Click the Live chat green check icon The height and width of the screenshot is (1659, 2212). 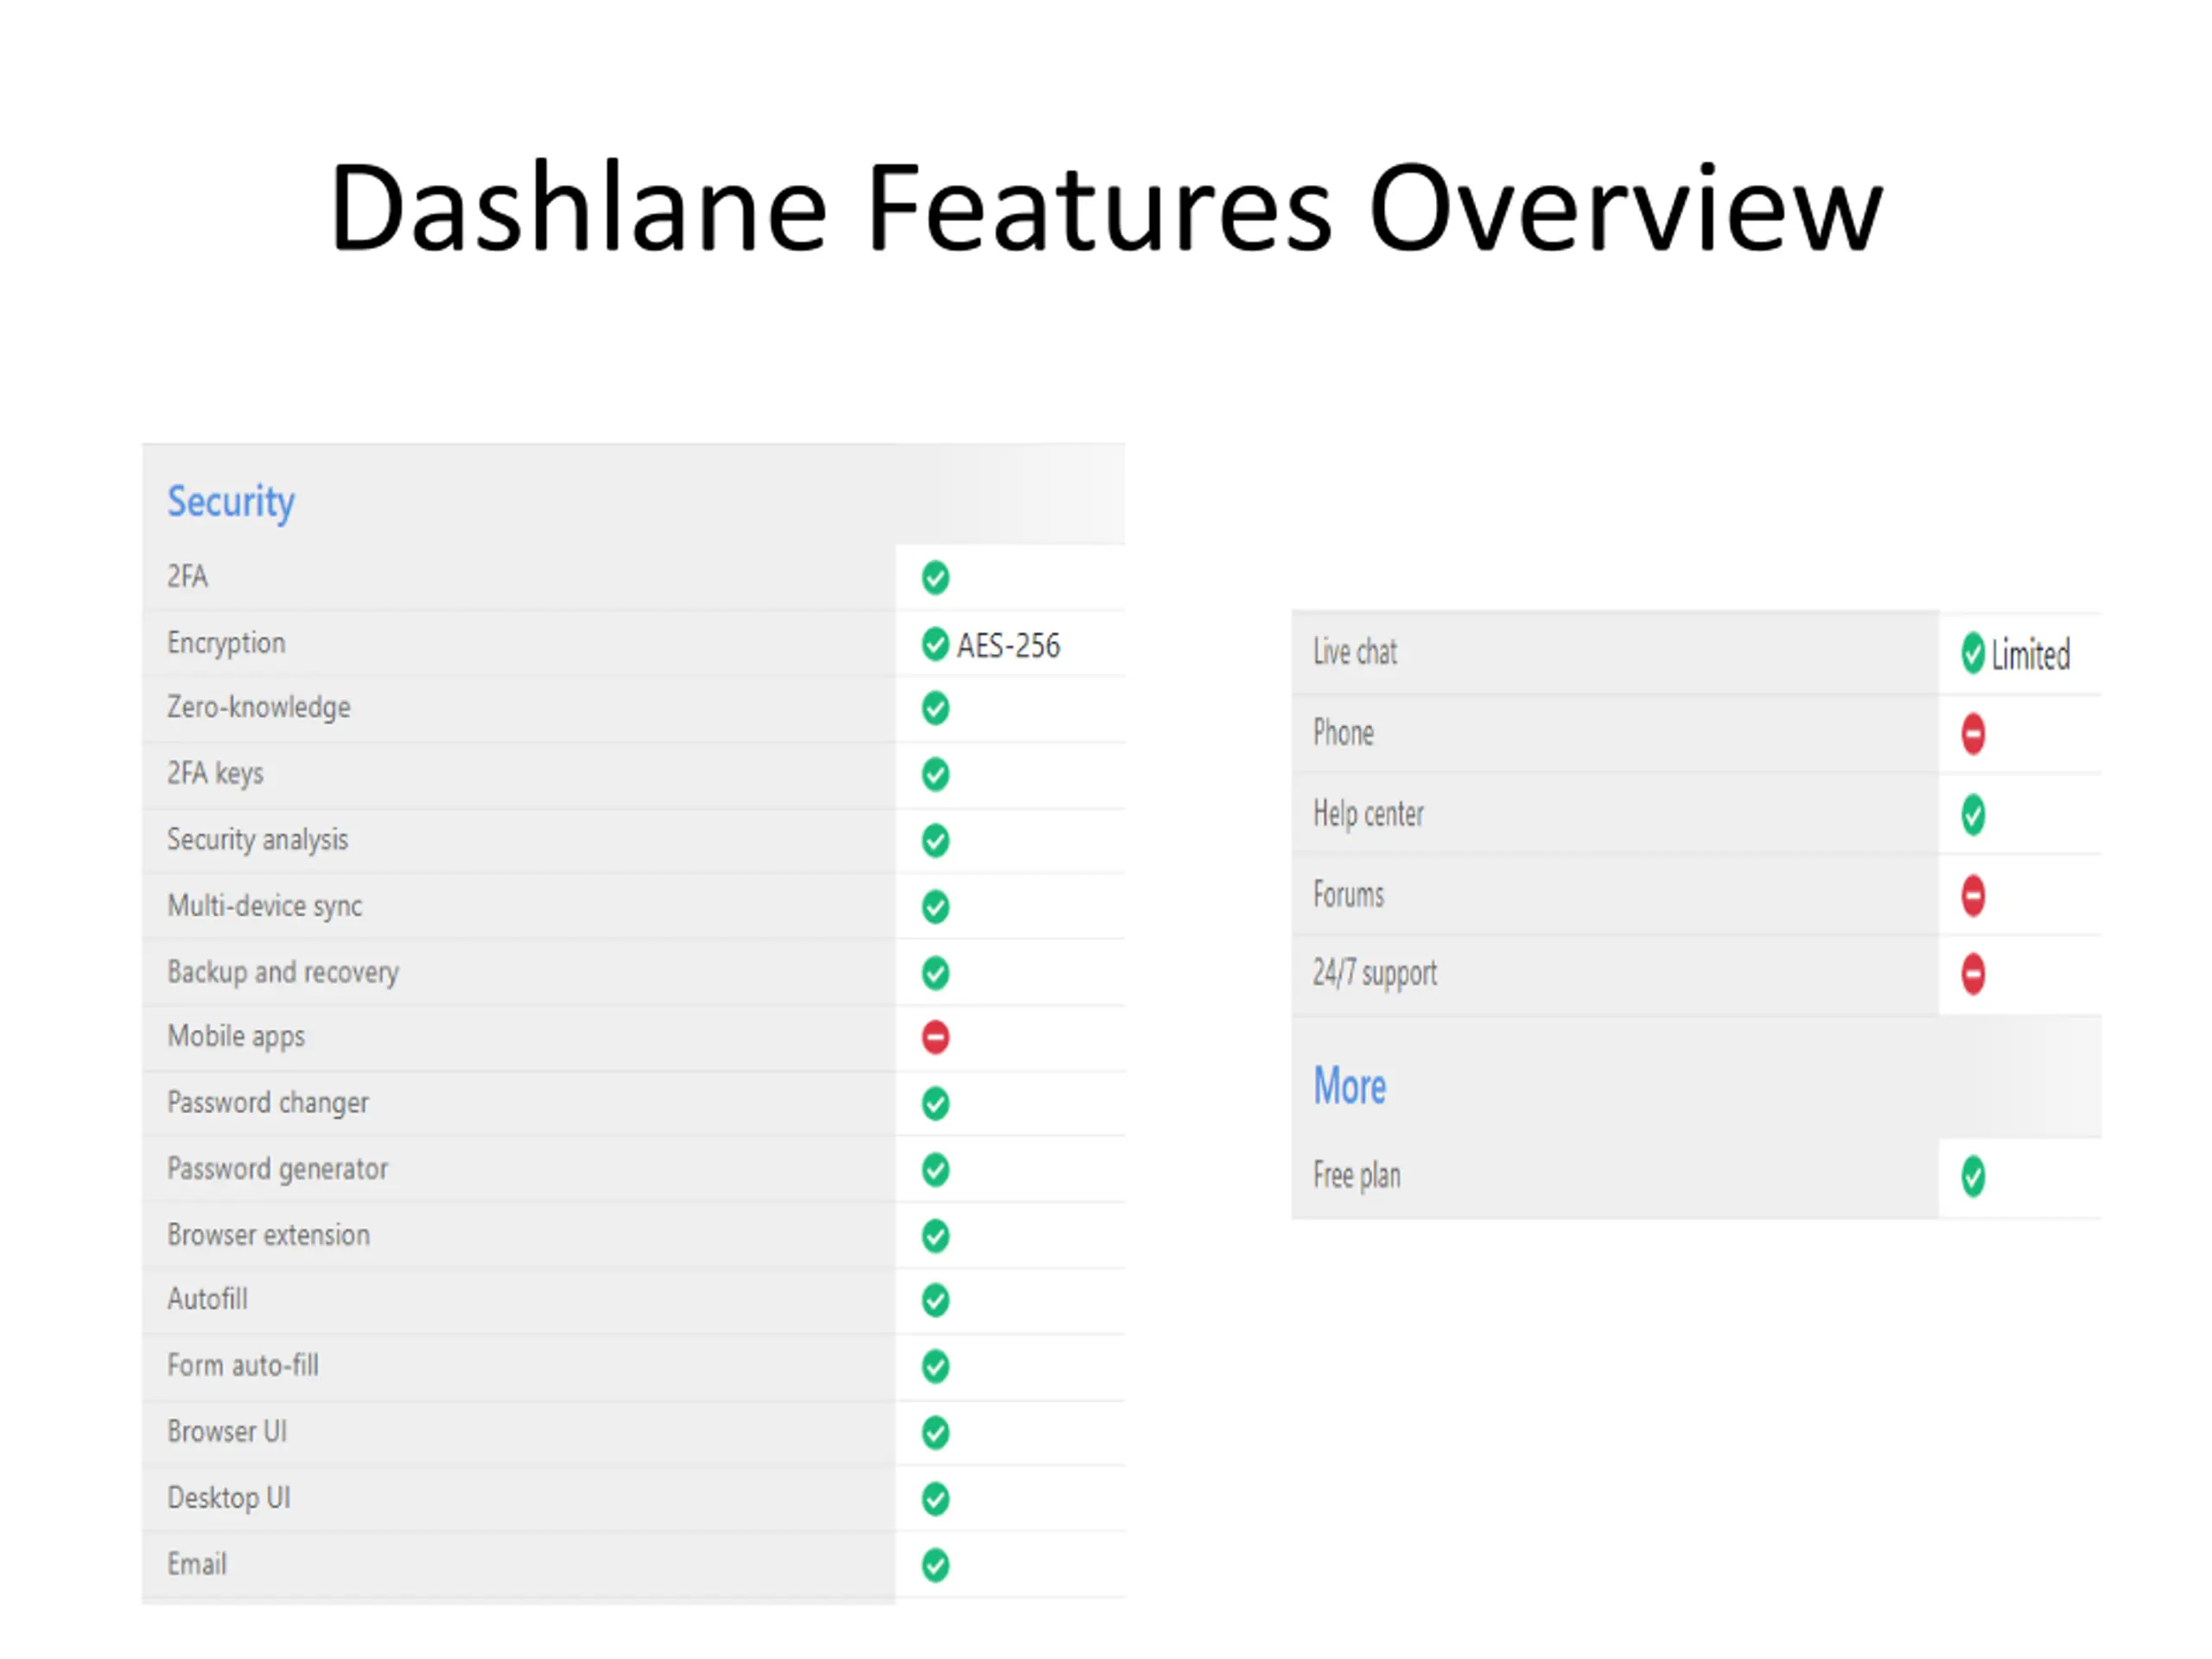[x=1973, y=653]
